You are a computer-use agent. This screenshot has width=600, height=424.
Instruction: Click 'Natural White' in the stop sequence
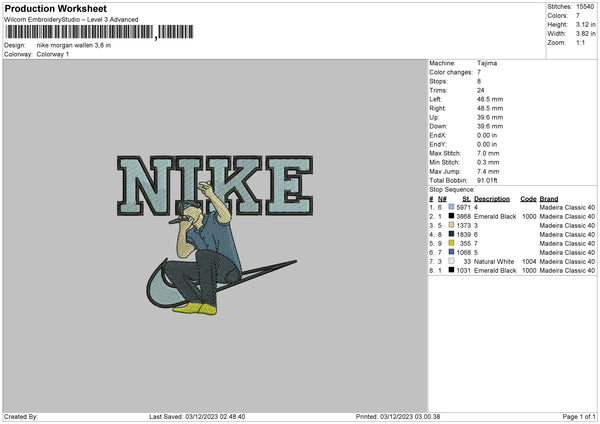tap(494, 261)
